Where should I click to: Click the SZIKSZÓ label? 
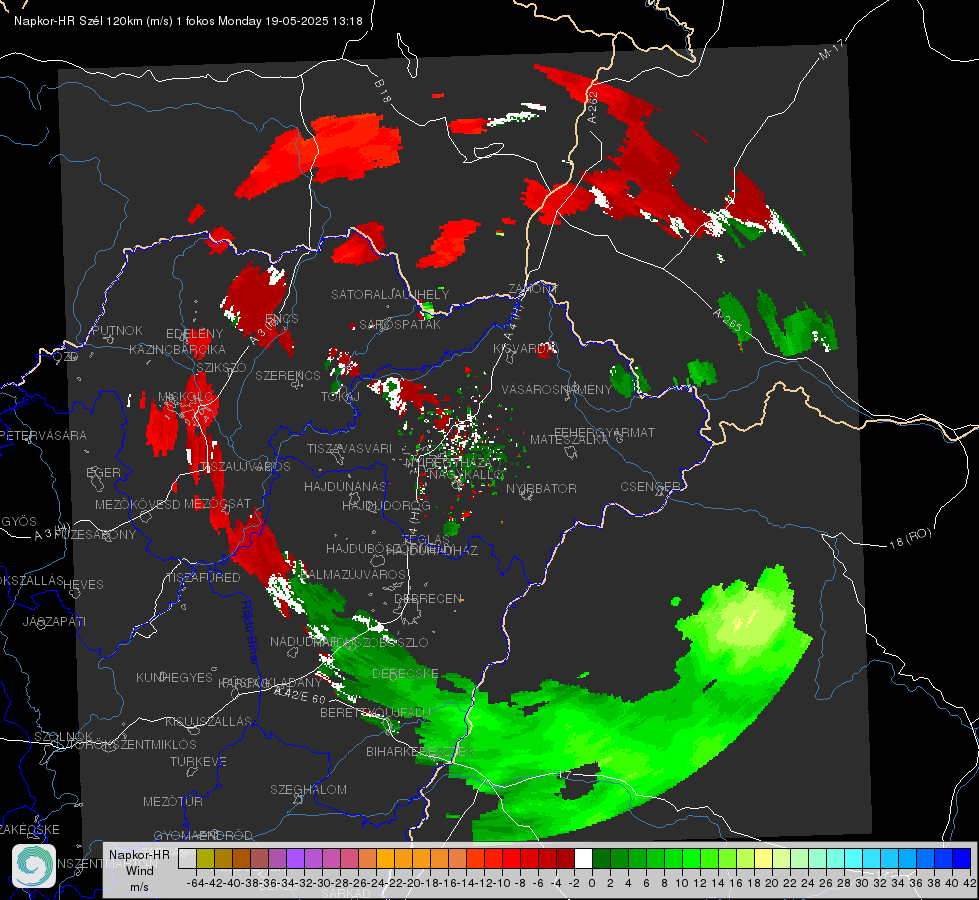(x=221, y=367)
